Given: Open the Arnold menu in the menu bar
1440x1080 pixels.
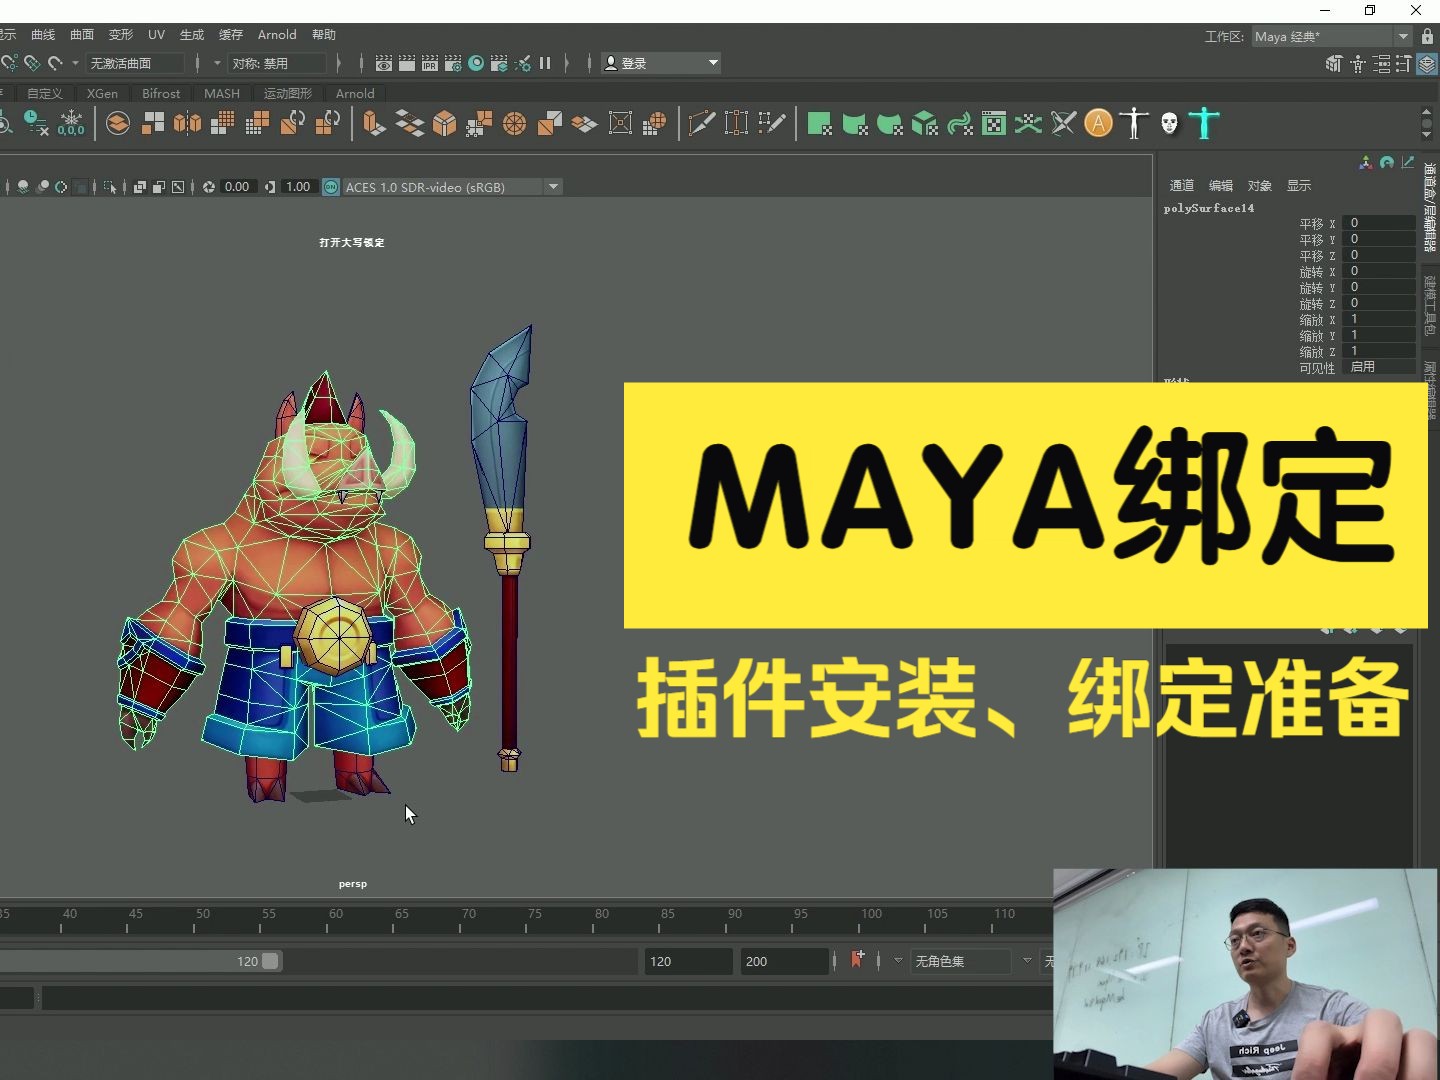Looking at the screenshot, I should (277, 34).
